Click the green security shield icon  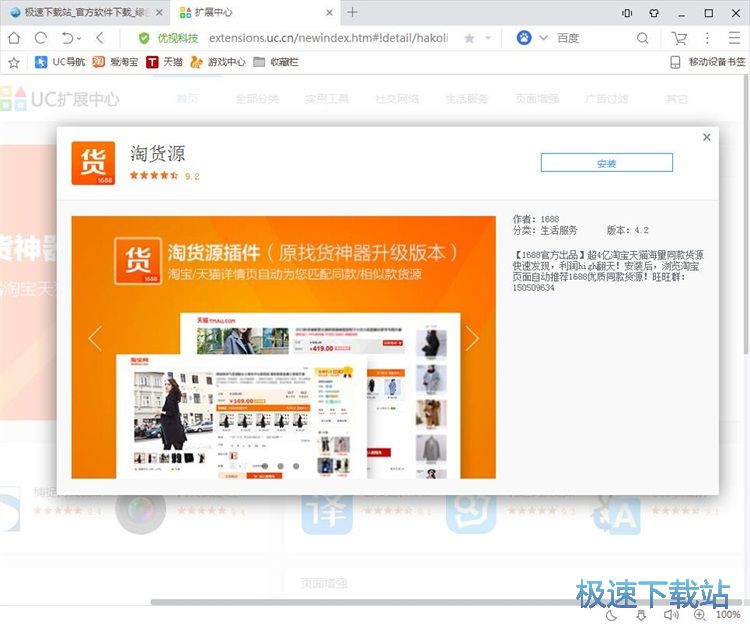pyautogui.click(x=143, y=38)
